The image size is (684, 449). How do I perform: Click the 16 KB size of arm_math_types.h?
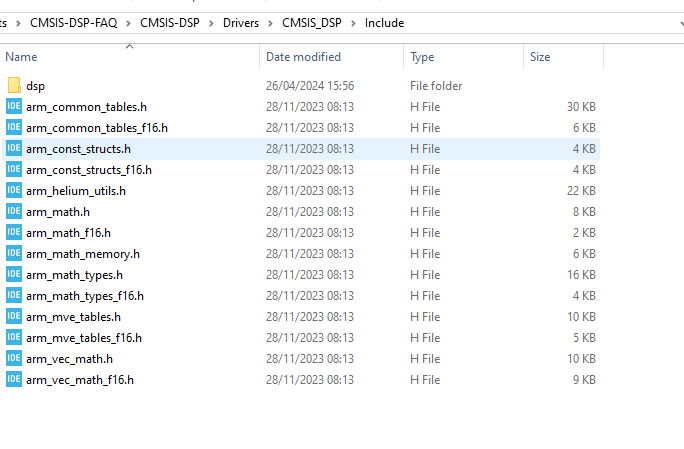(x=581, y=274)
